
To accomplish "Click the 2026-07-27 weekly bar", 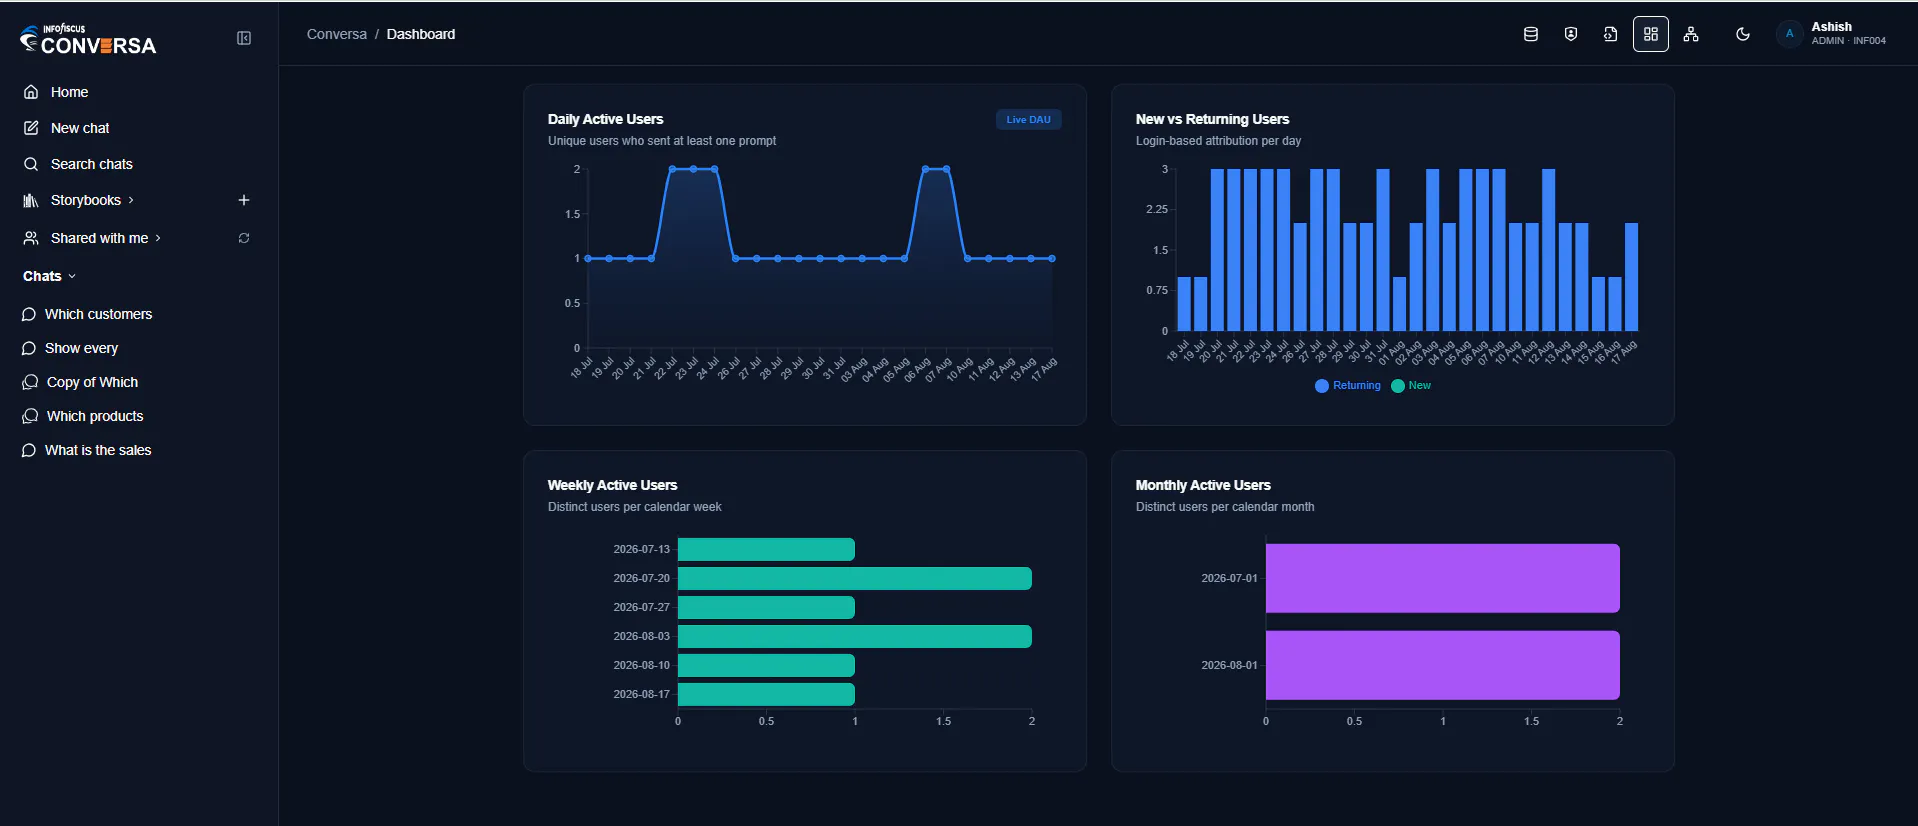I will tap(766, 607).
